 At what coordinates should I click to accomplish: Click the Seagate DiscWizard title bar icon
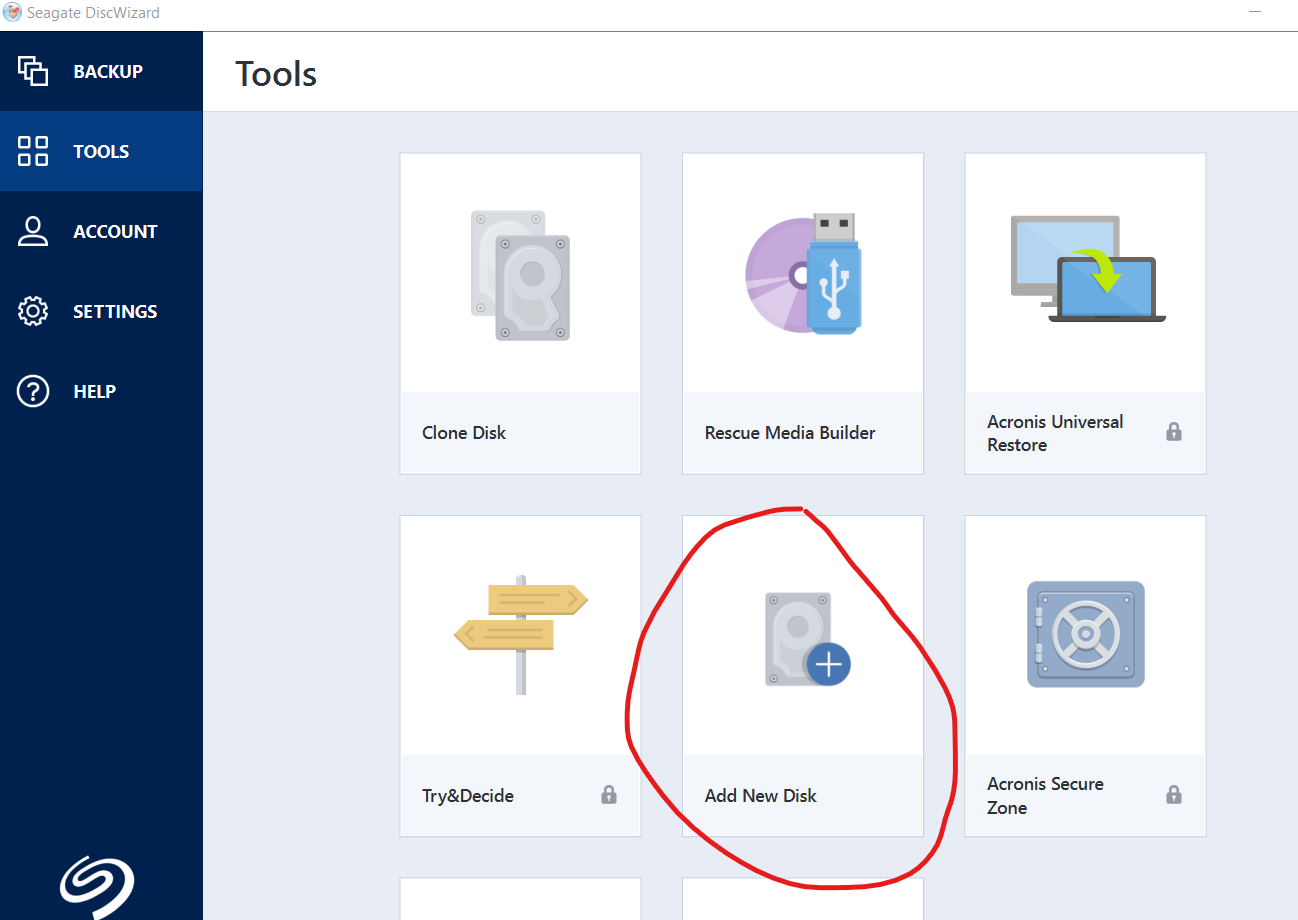[x=12, y=13]
